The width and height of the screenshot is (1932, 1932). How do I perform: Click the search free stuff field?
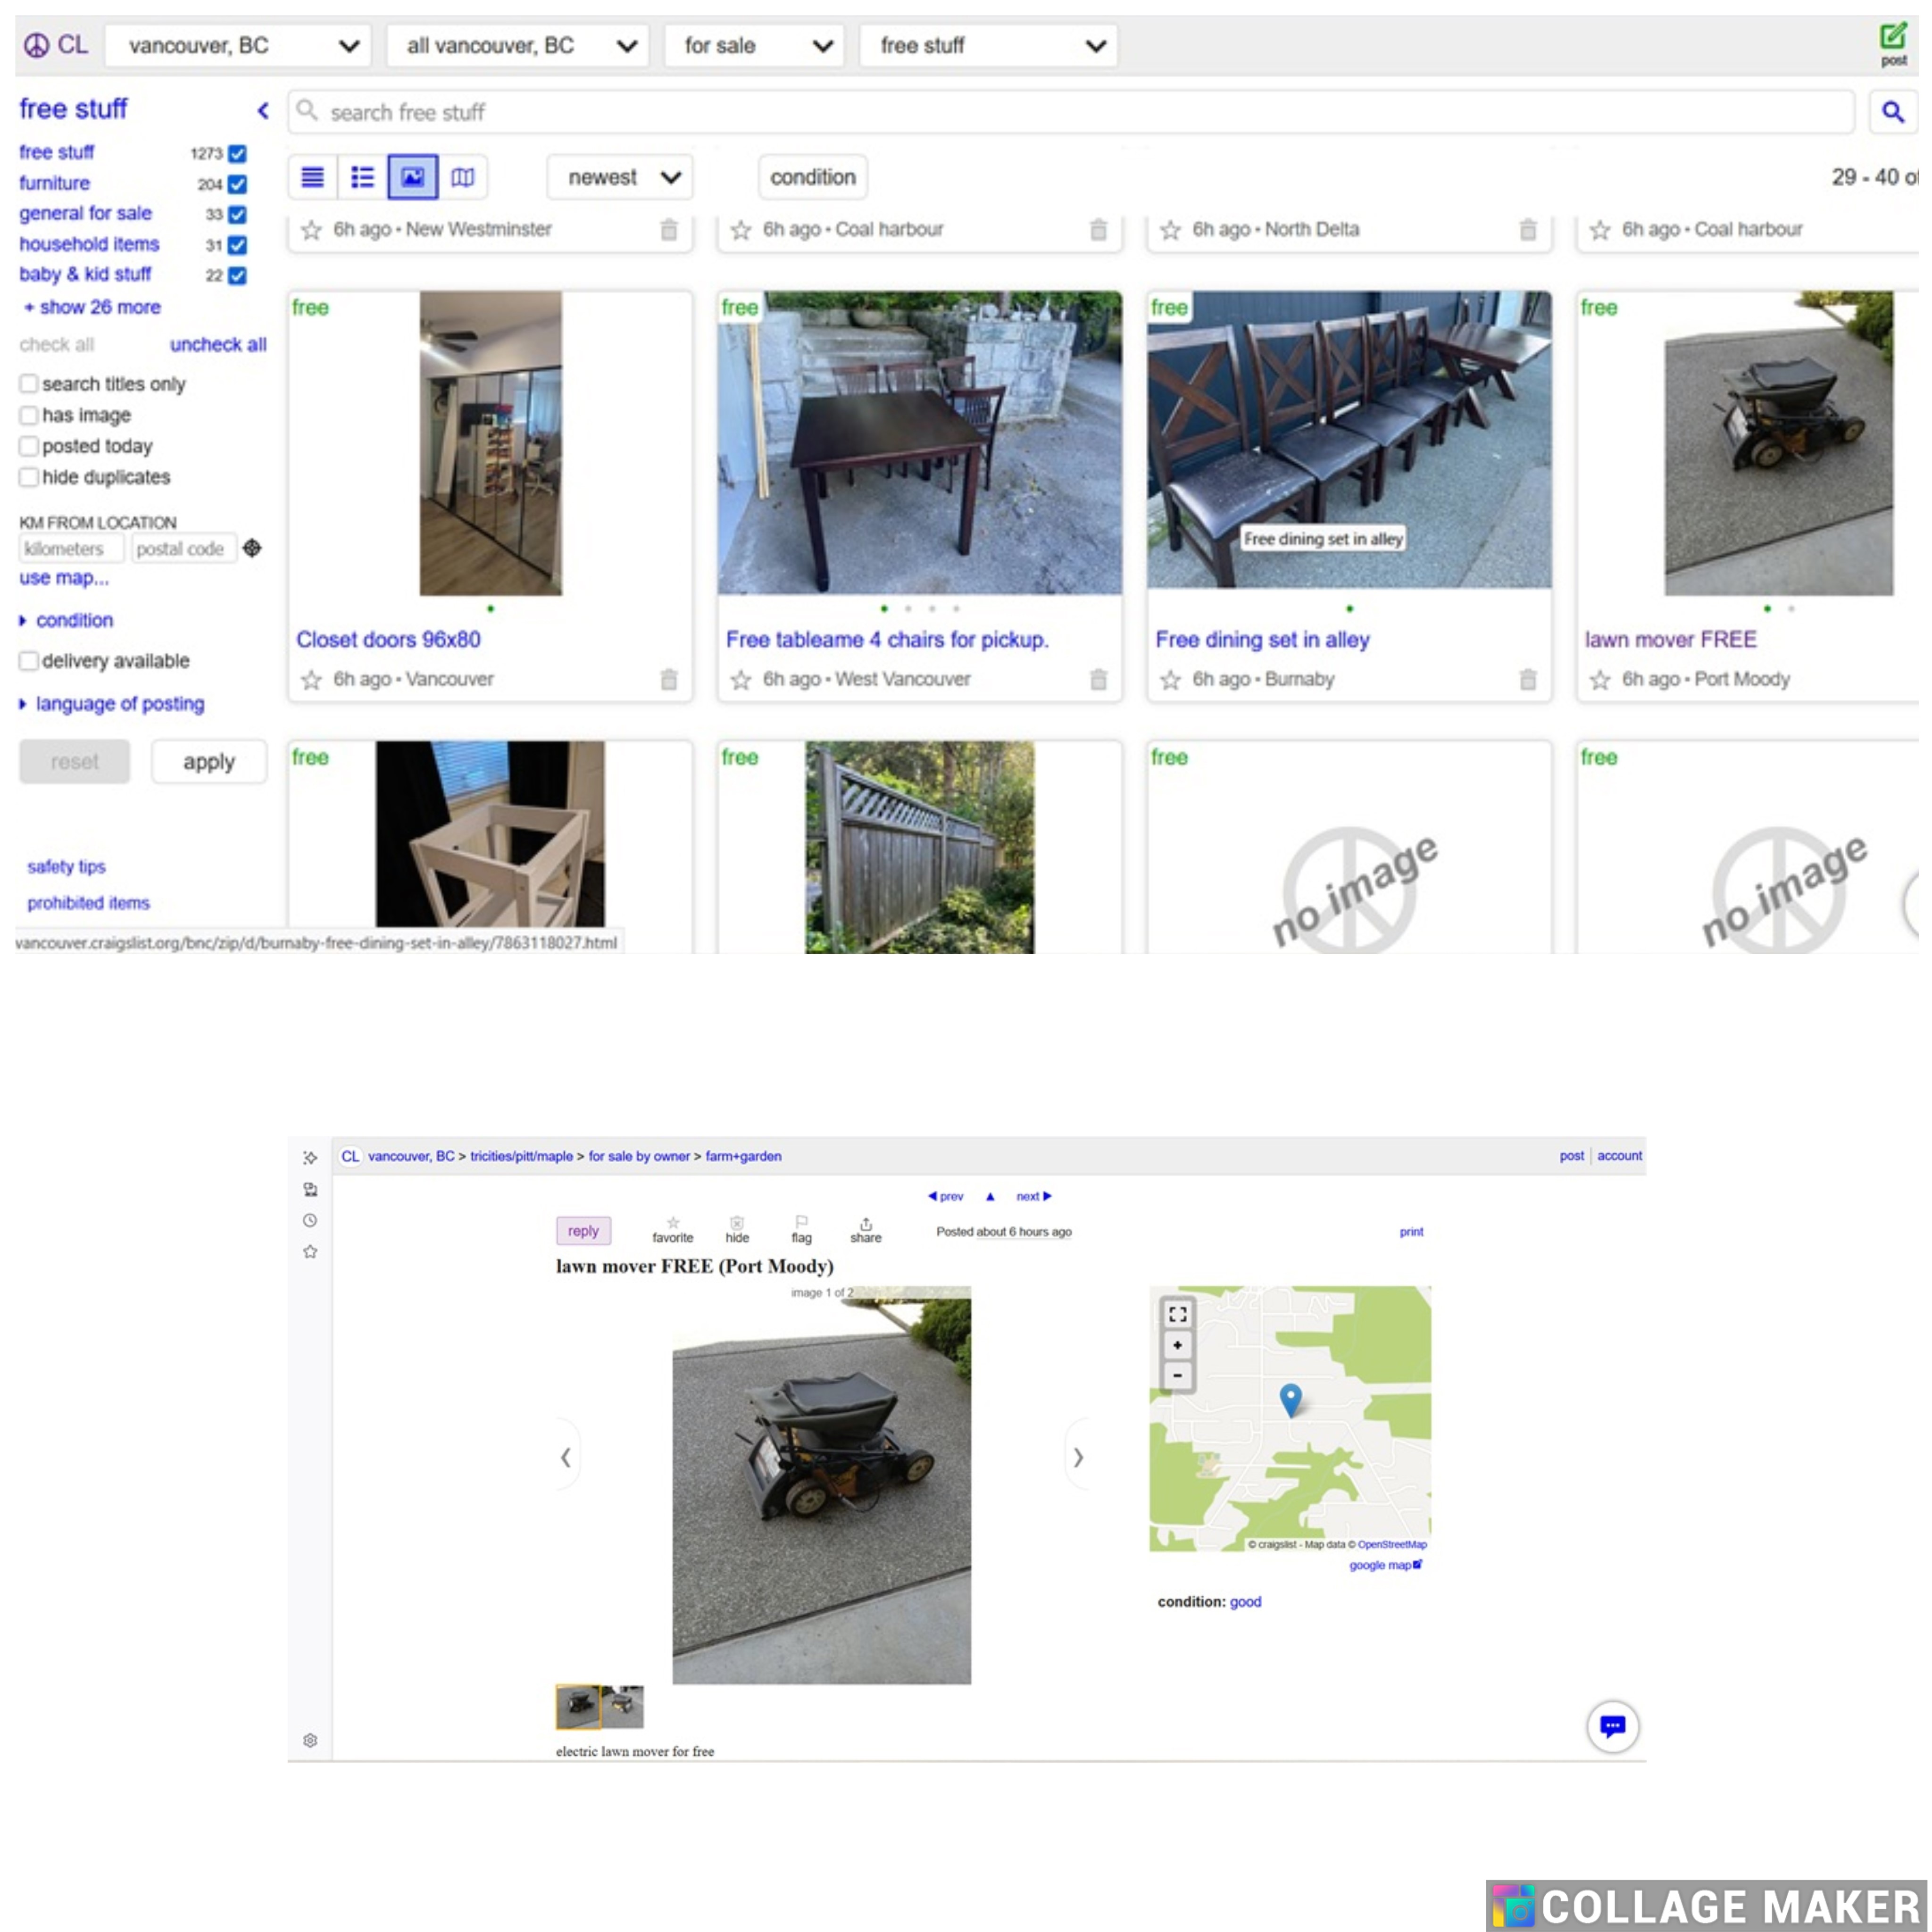pyautogui.click(x=1070, y=112)
